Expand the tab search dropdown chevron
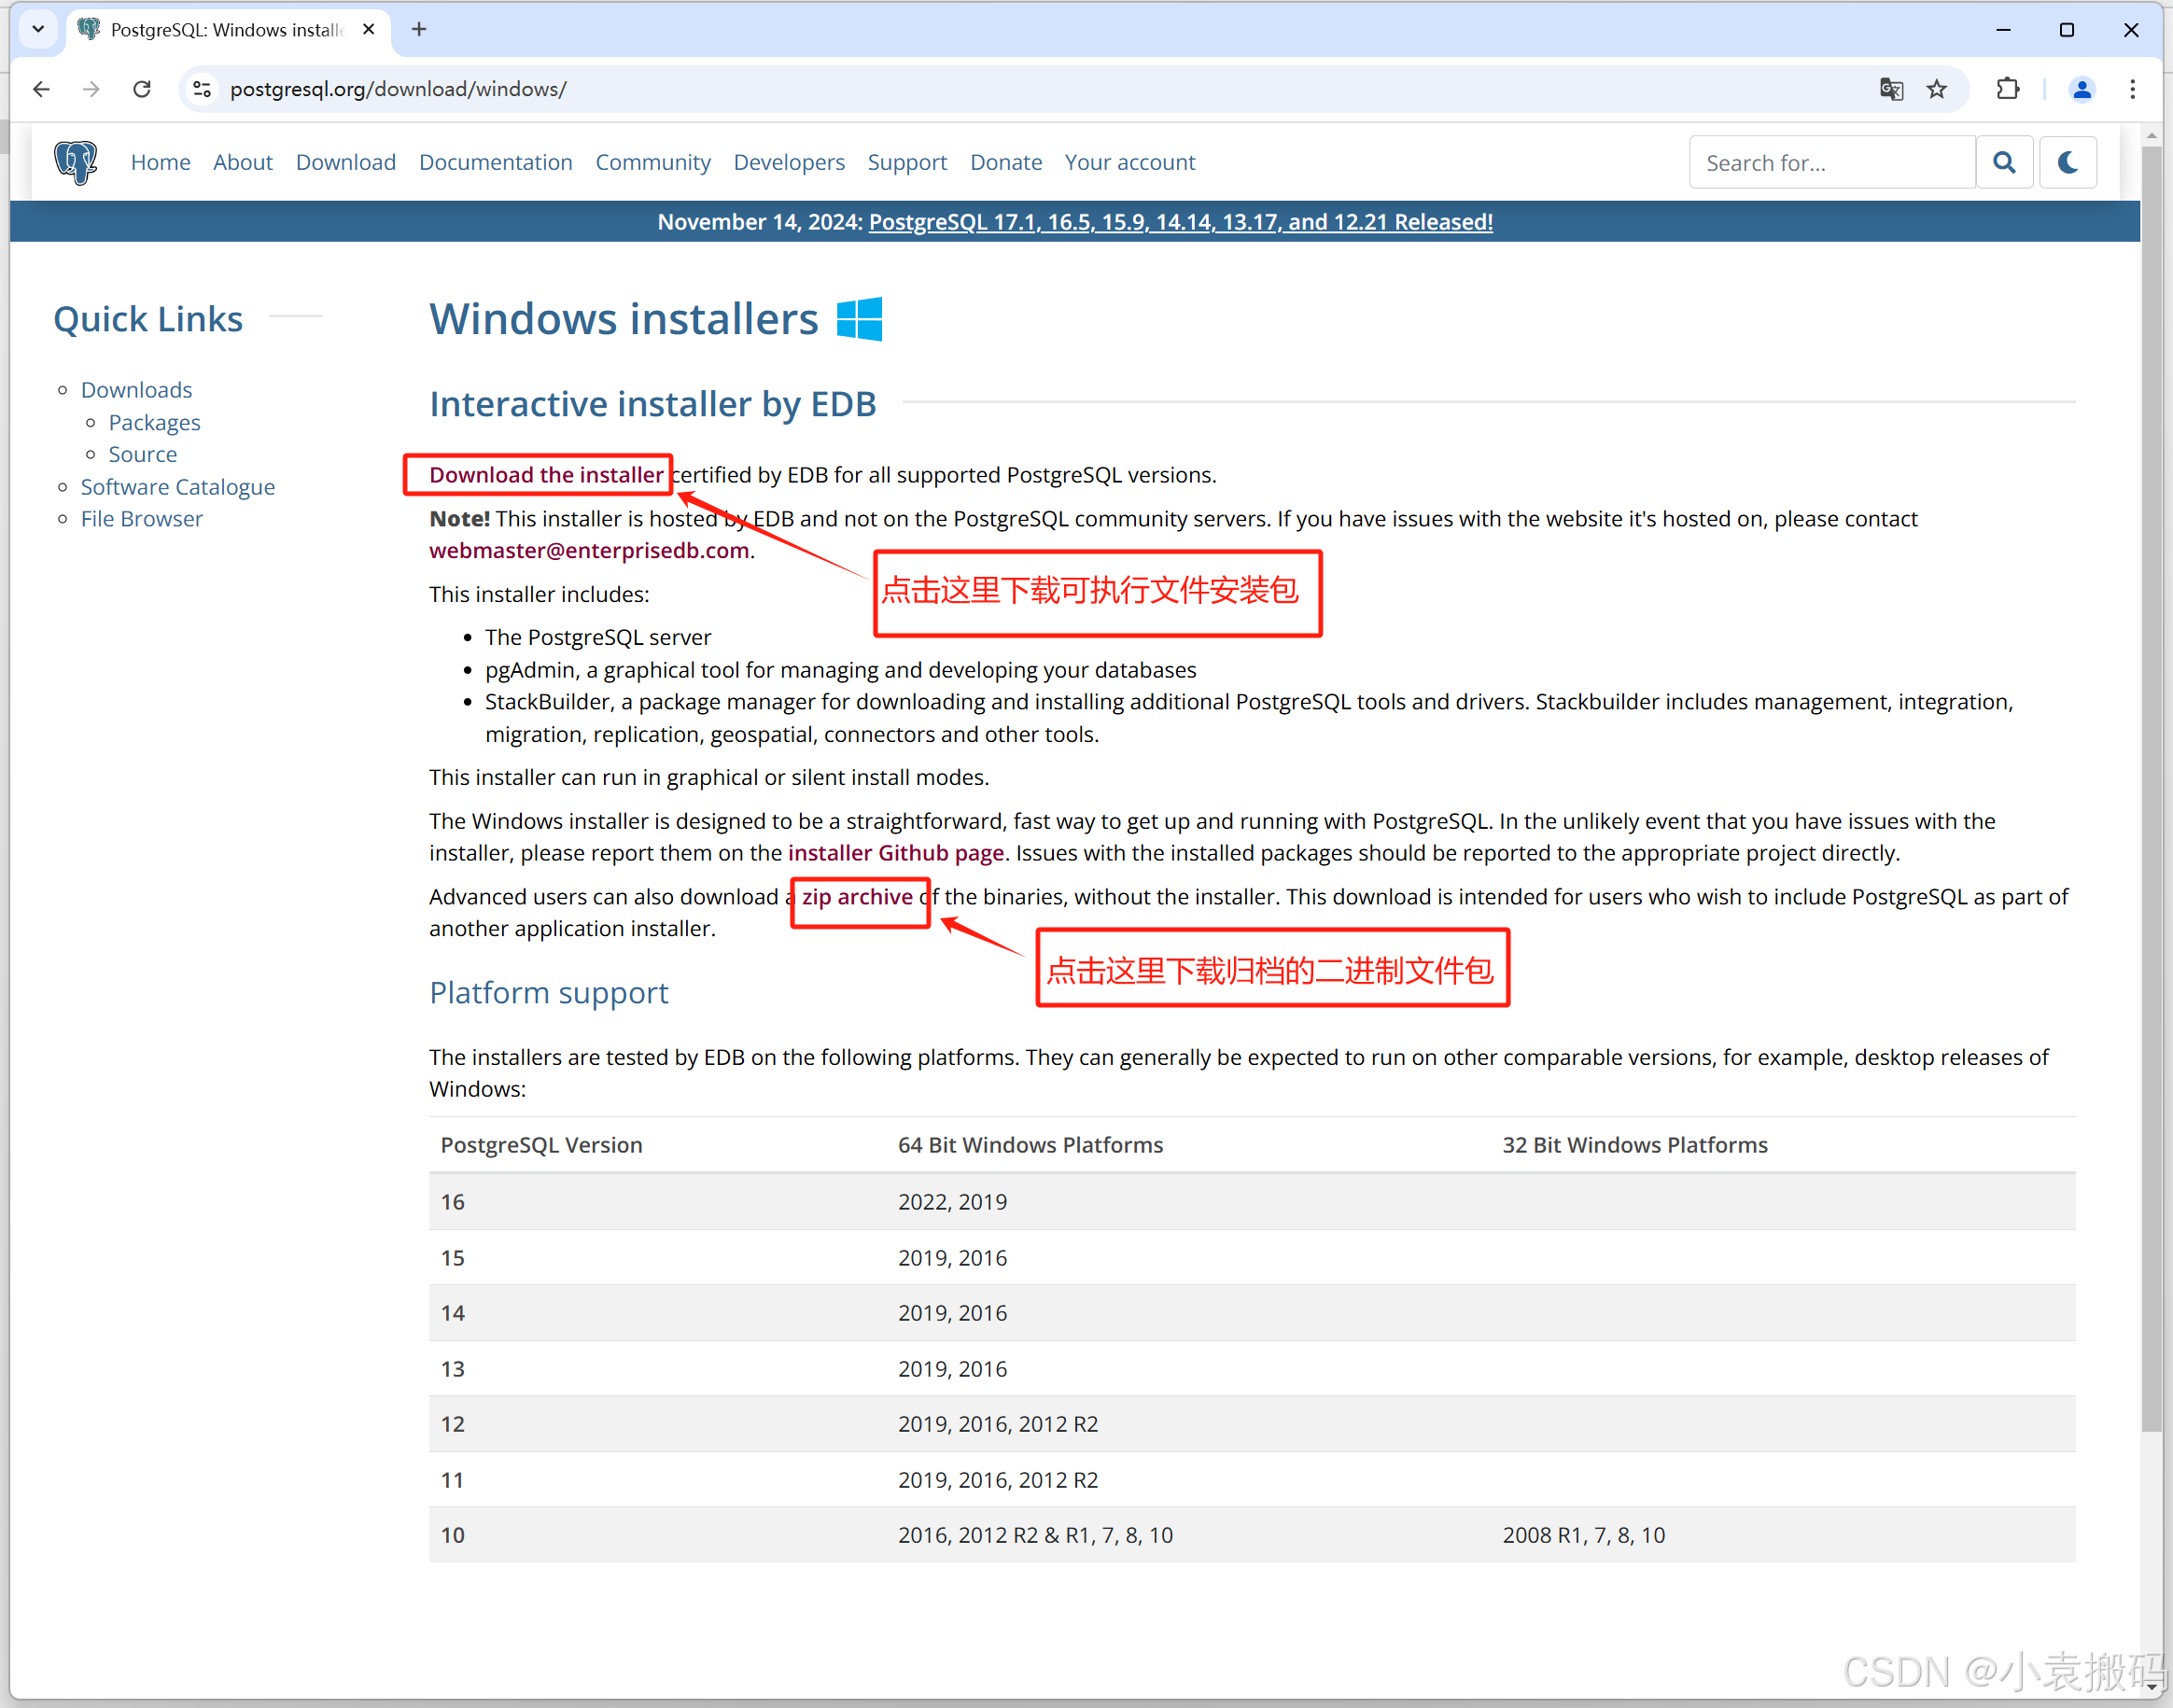2173x1708 pixels. click(x=38, y=29)
